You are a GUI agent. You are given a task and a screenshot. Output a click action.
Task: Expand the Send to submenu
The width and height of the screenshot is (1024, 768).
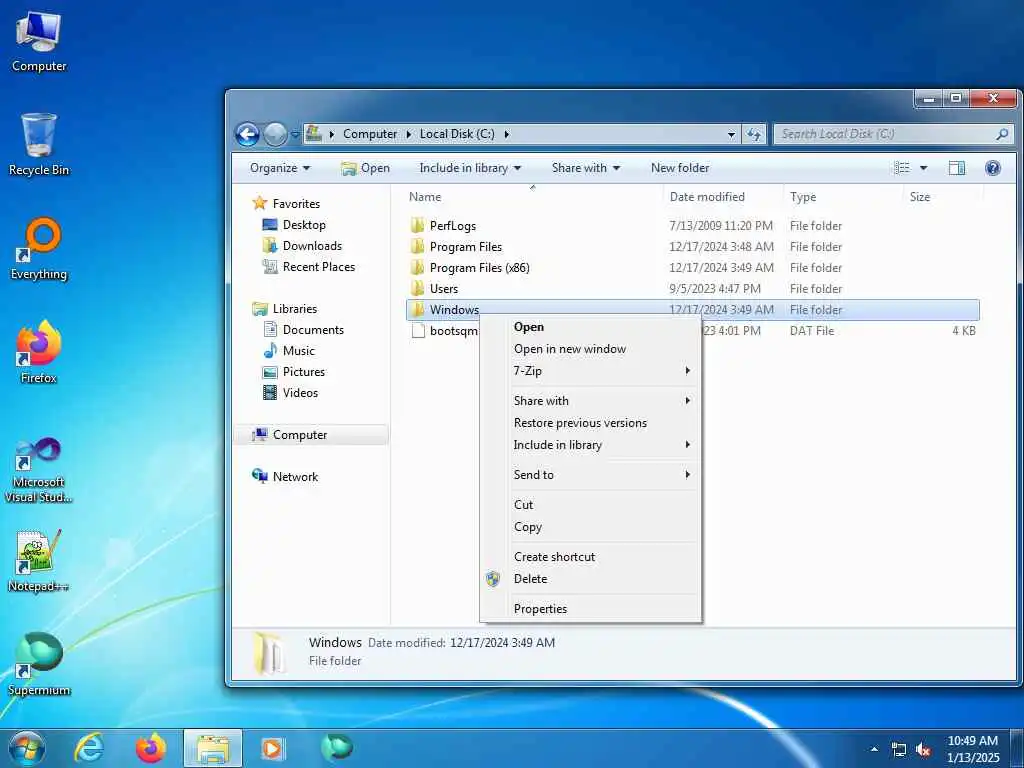tap(591, 475)
